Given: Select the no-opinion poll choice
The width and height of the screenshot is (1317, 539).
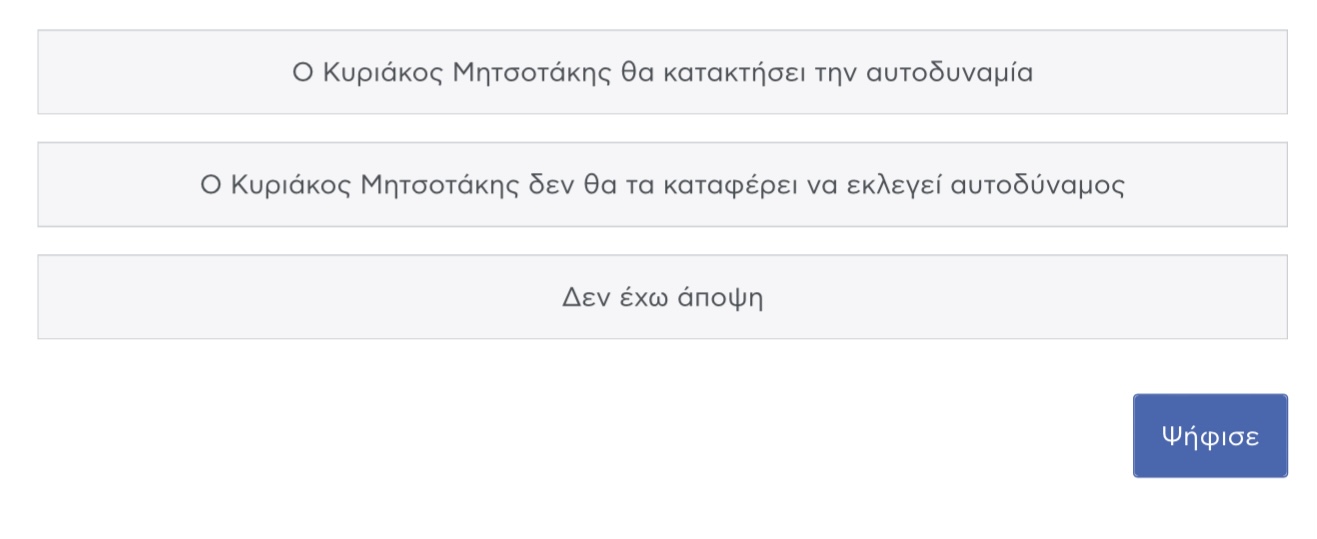Looking at the screenshot, I should pos(662,297).
